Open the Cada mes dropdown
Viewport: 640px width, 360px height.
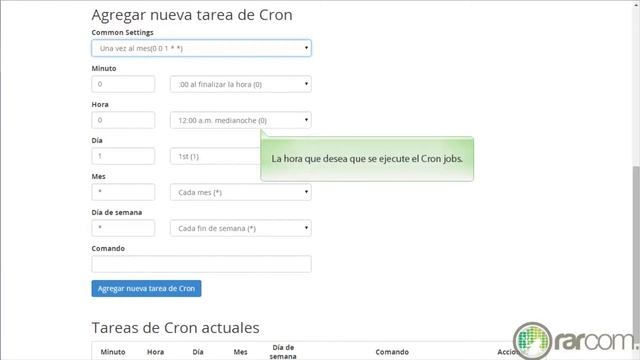(240, 192)
